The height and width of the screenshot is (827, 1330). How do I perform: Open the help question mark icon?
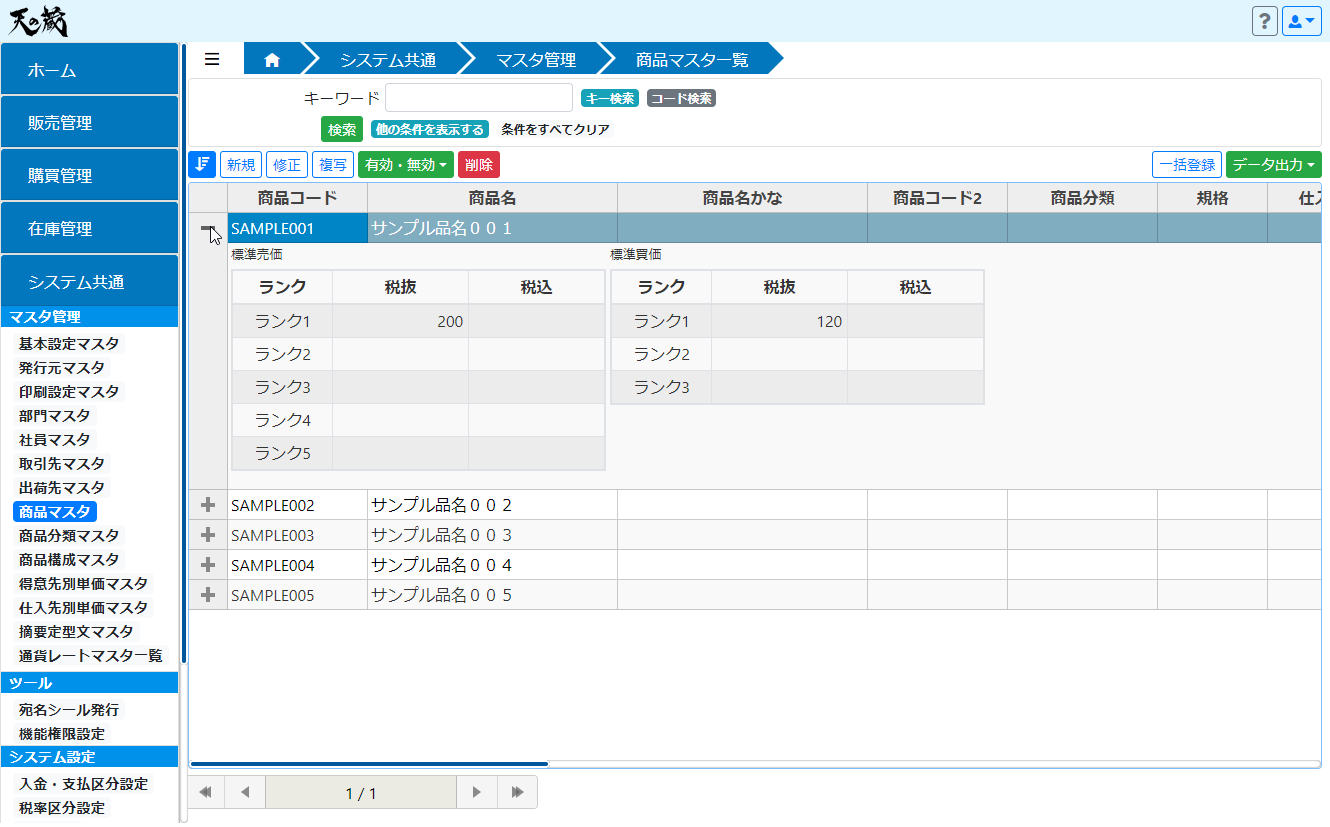[x=1264, y=21]
